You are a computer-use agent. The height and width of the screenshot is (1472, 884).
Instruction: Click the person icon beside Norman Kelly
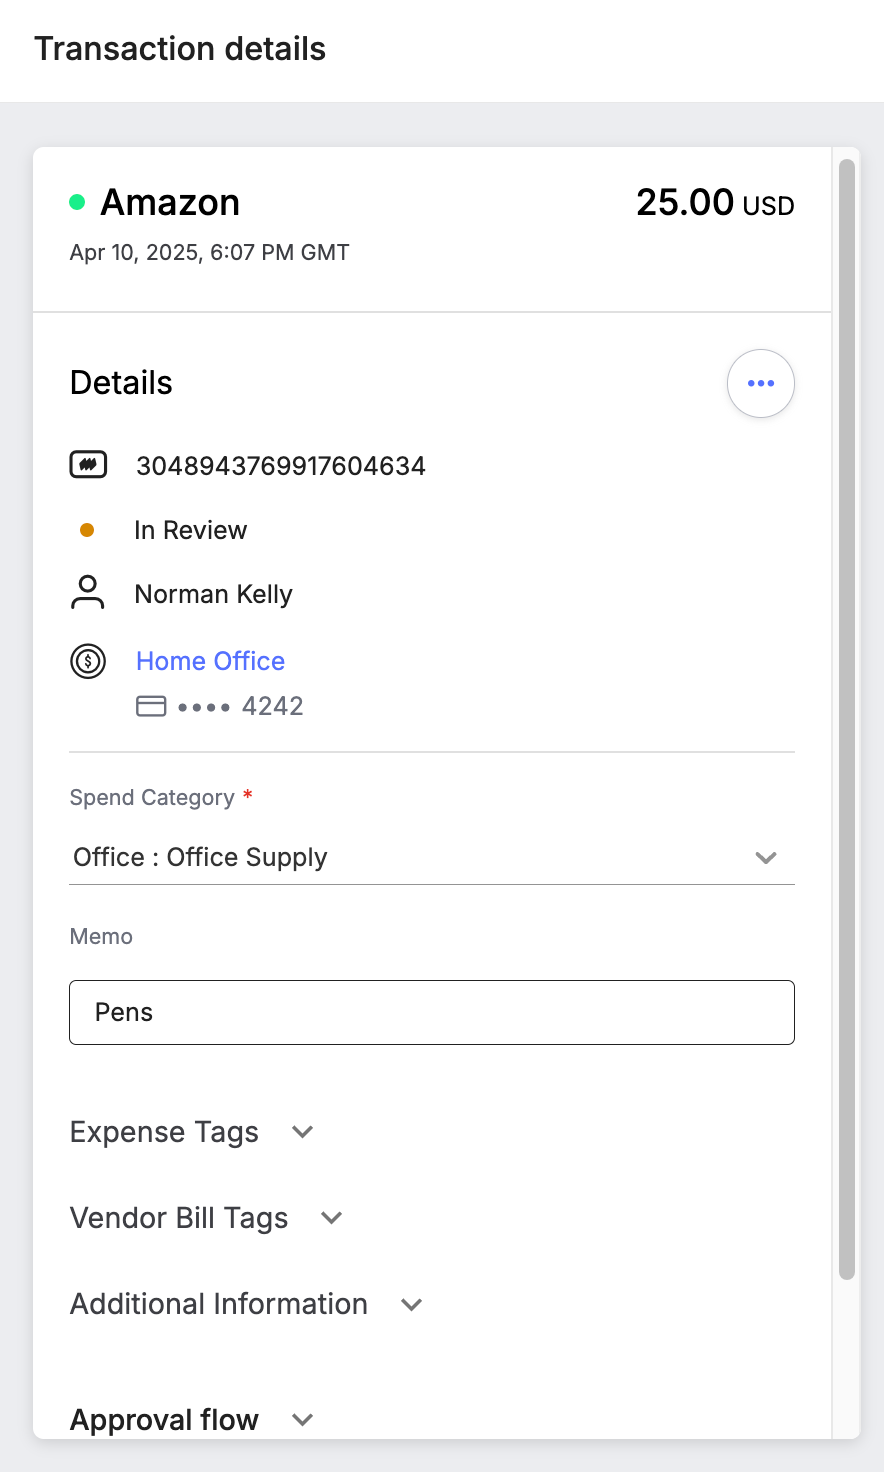click(88, 592)
